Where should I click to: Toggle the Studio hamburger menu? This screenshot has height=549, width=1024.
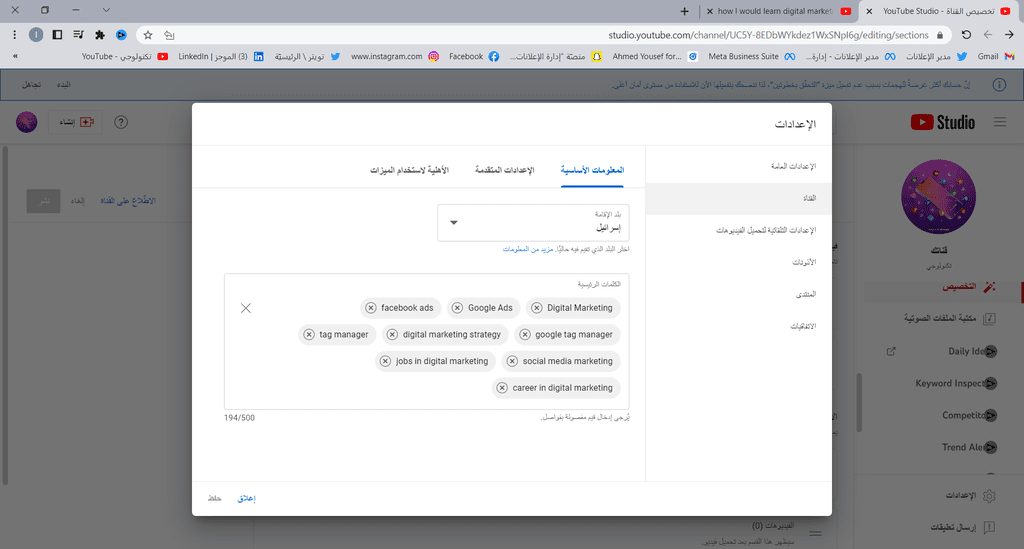coord(1000,122)
